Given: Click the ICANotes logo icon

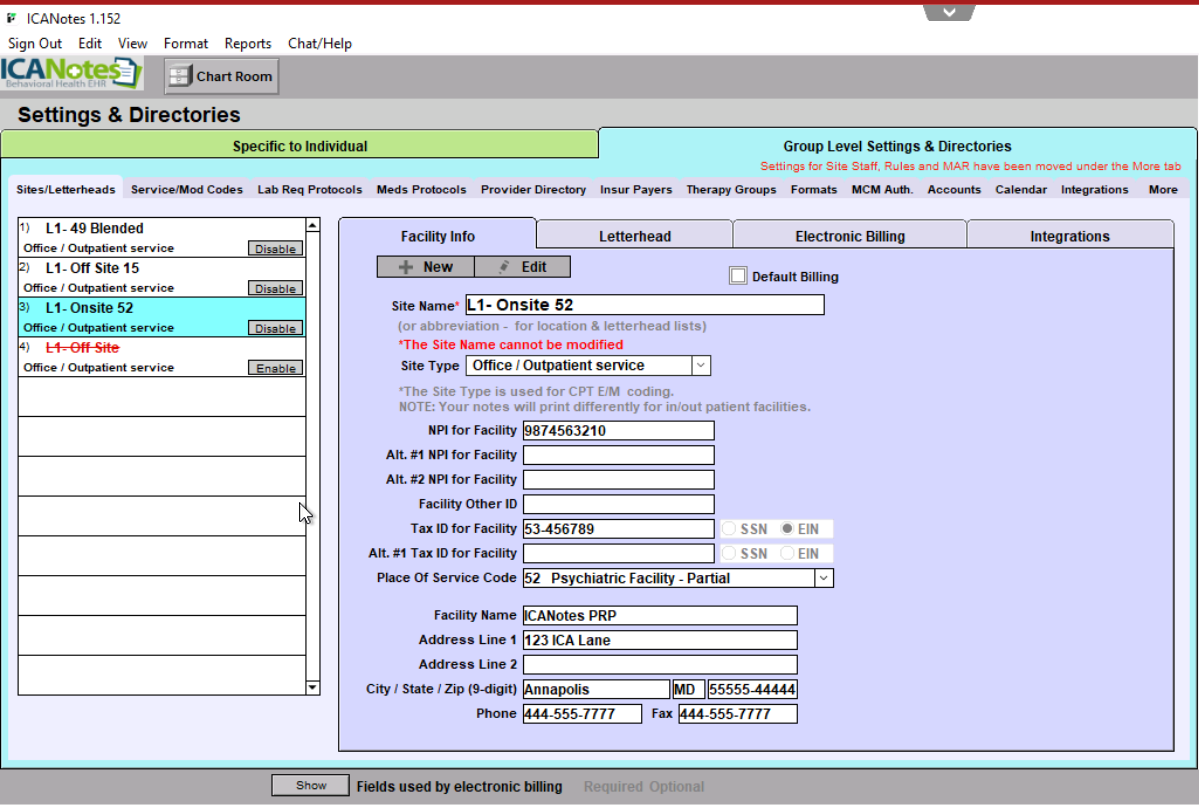Looking at the screenshot, I should (71, 74).
